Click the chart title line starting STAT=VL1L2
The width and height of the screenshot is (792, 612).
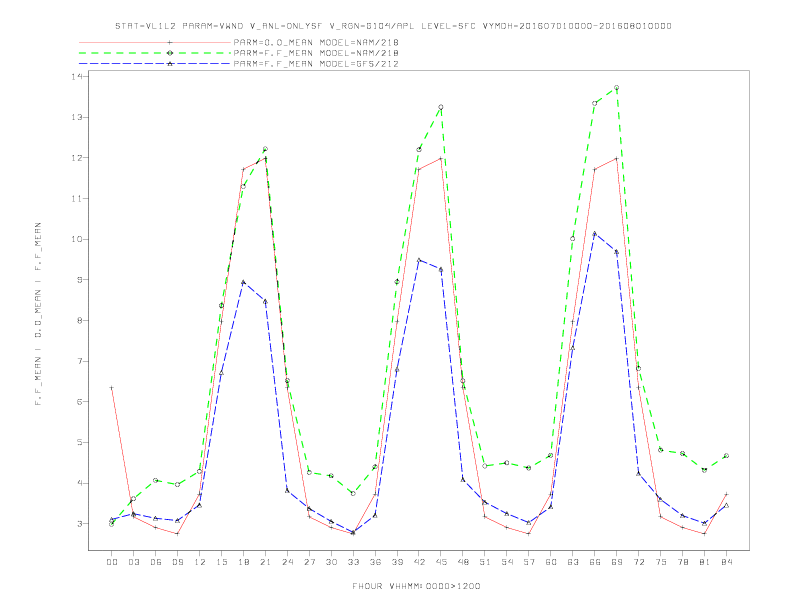(x=393, y=26)
